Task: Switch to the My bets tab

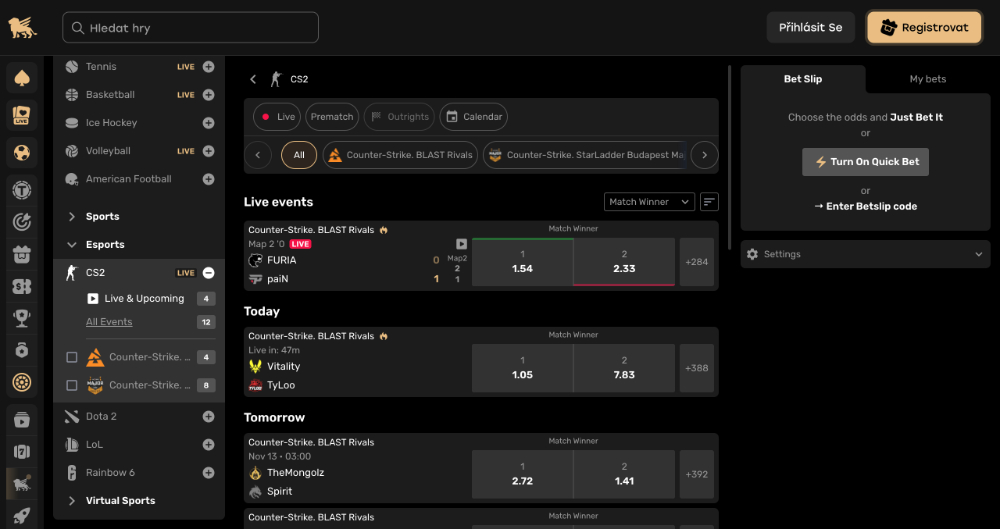Action: click(928, 79)
